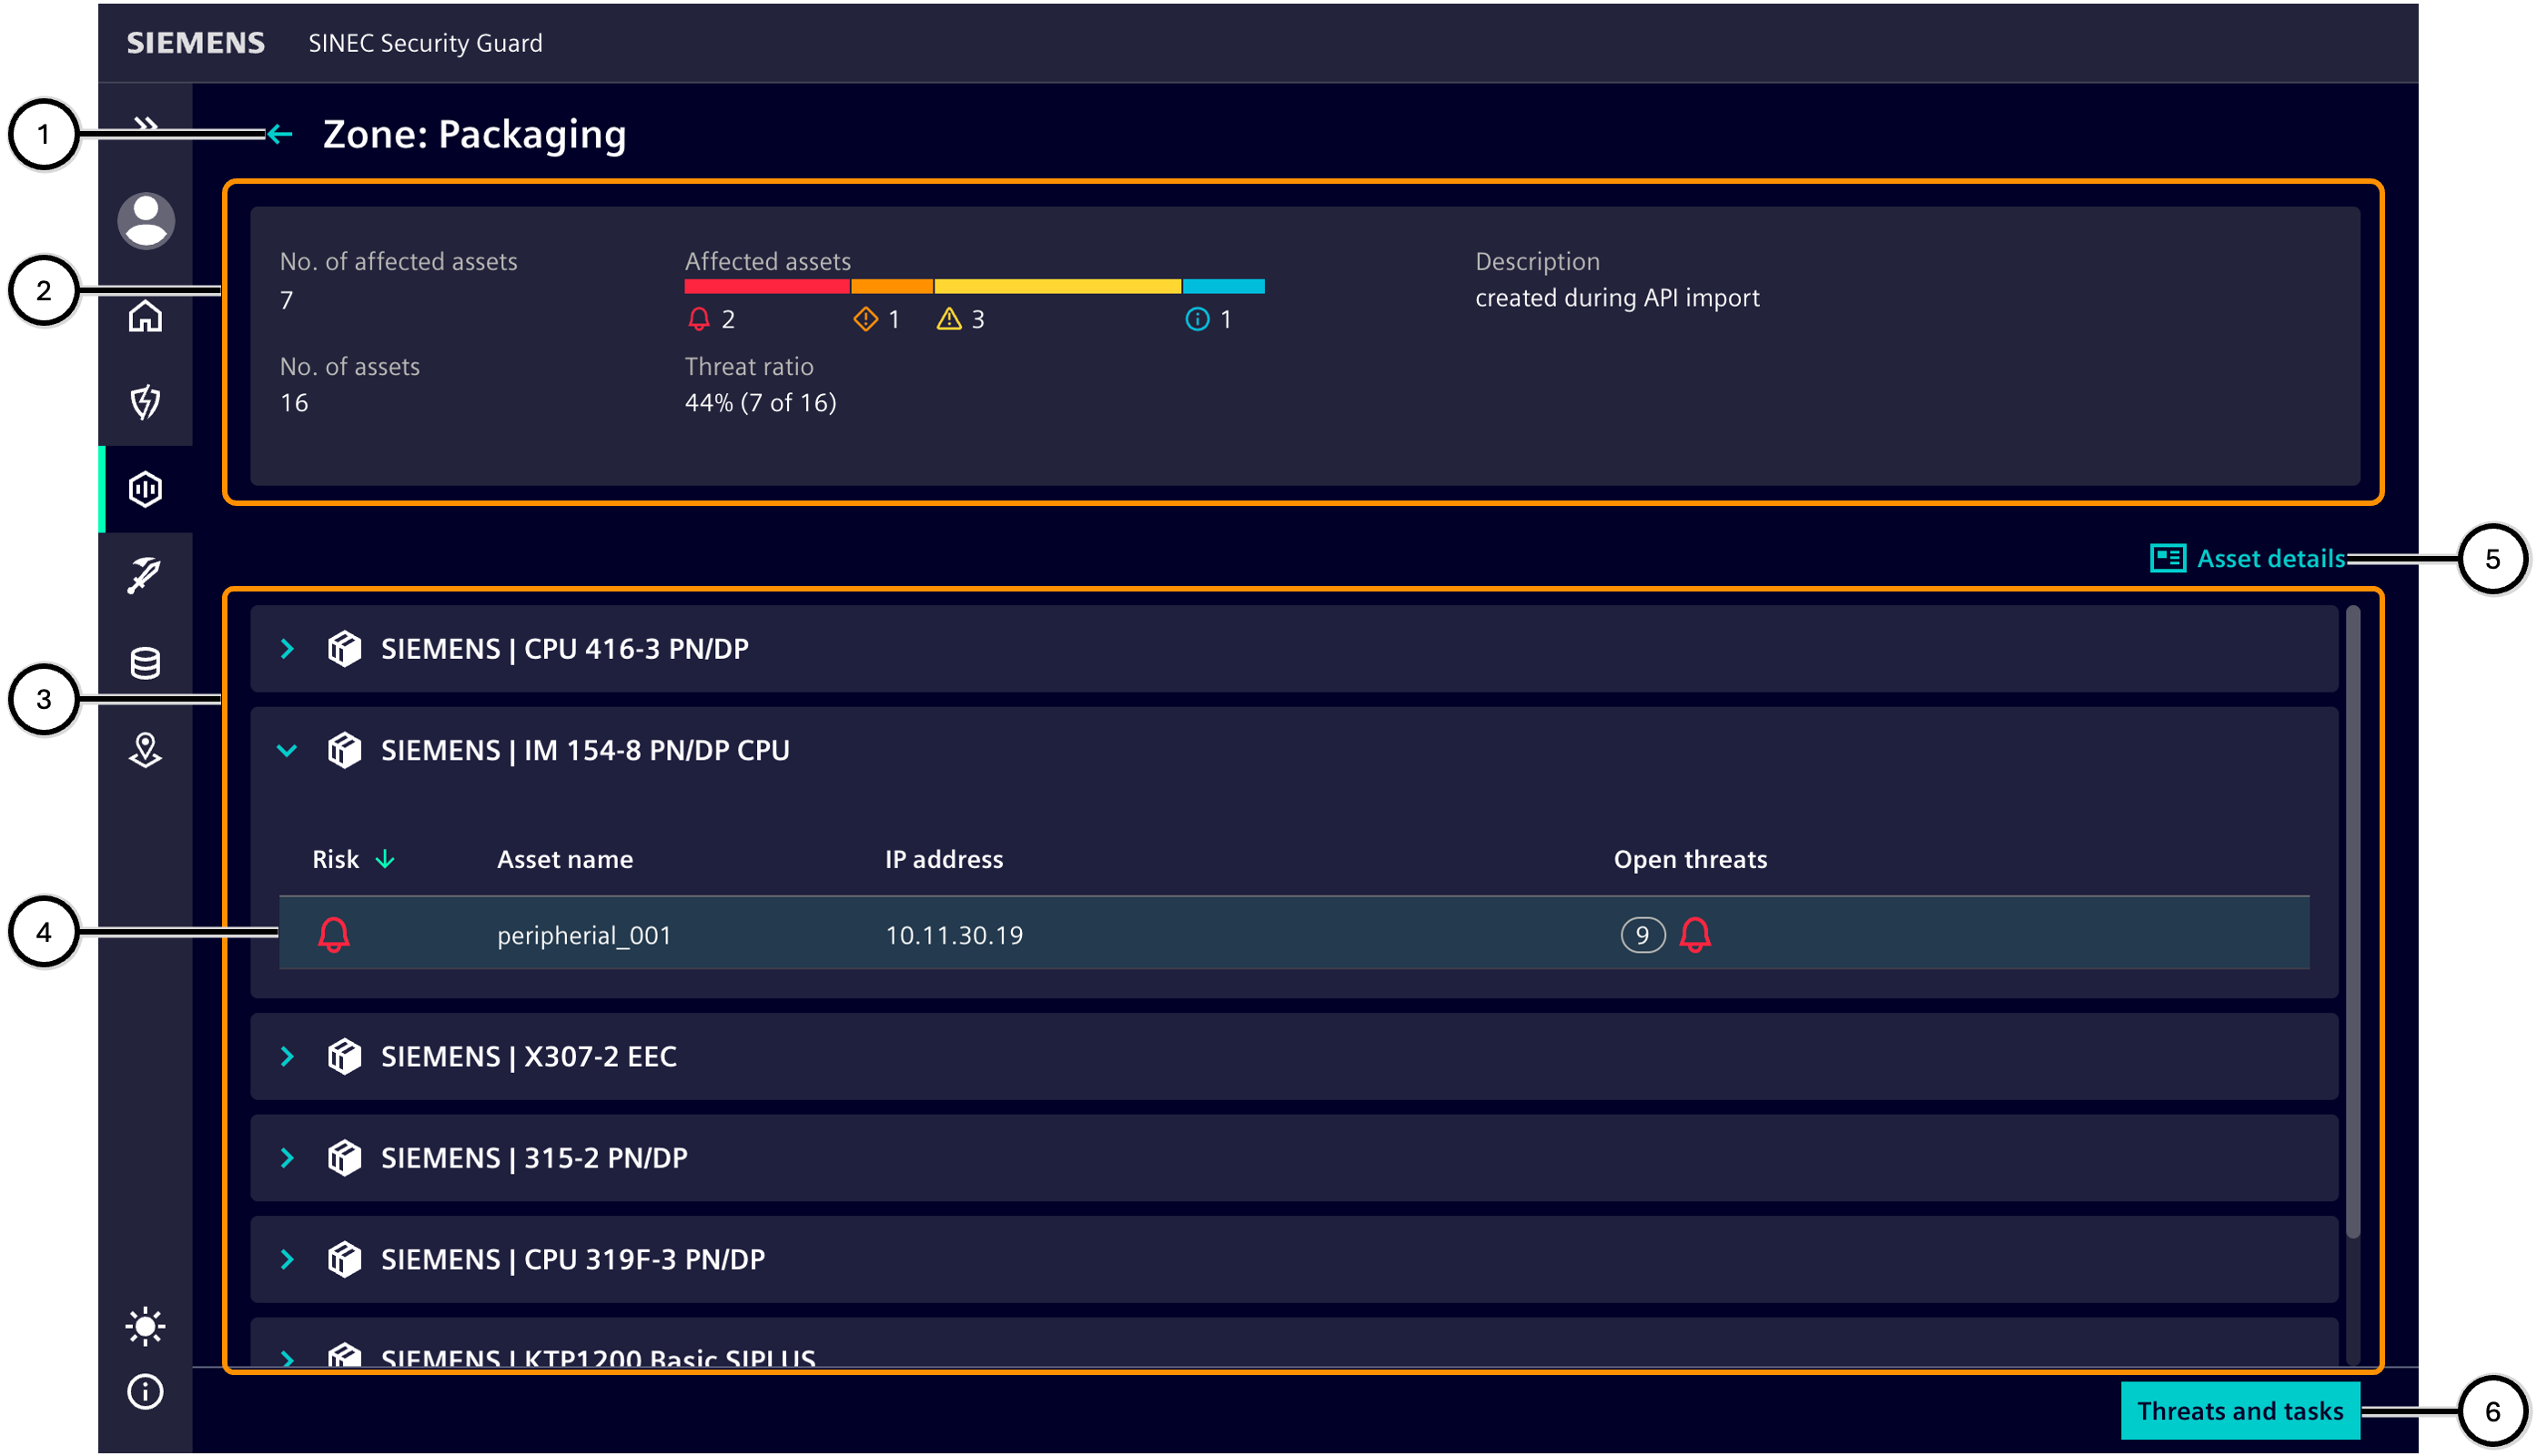Viewport: 2537px width, 1456px height.
Task: Click the Threats and tasks button
Action: (x=2240, y=1411)
